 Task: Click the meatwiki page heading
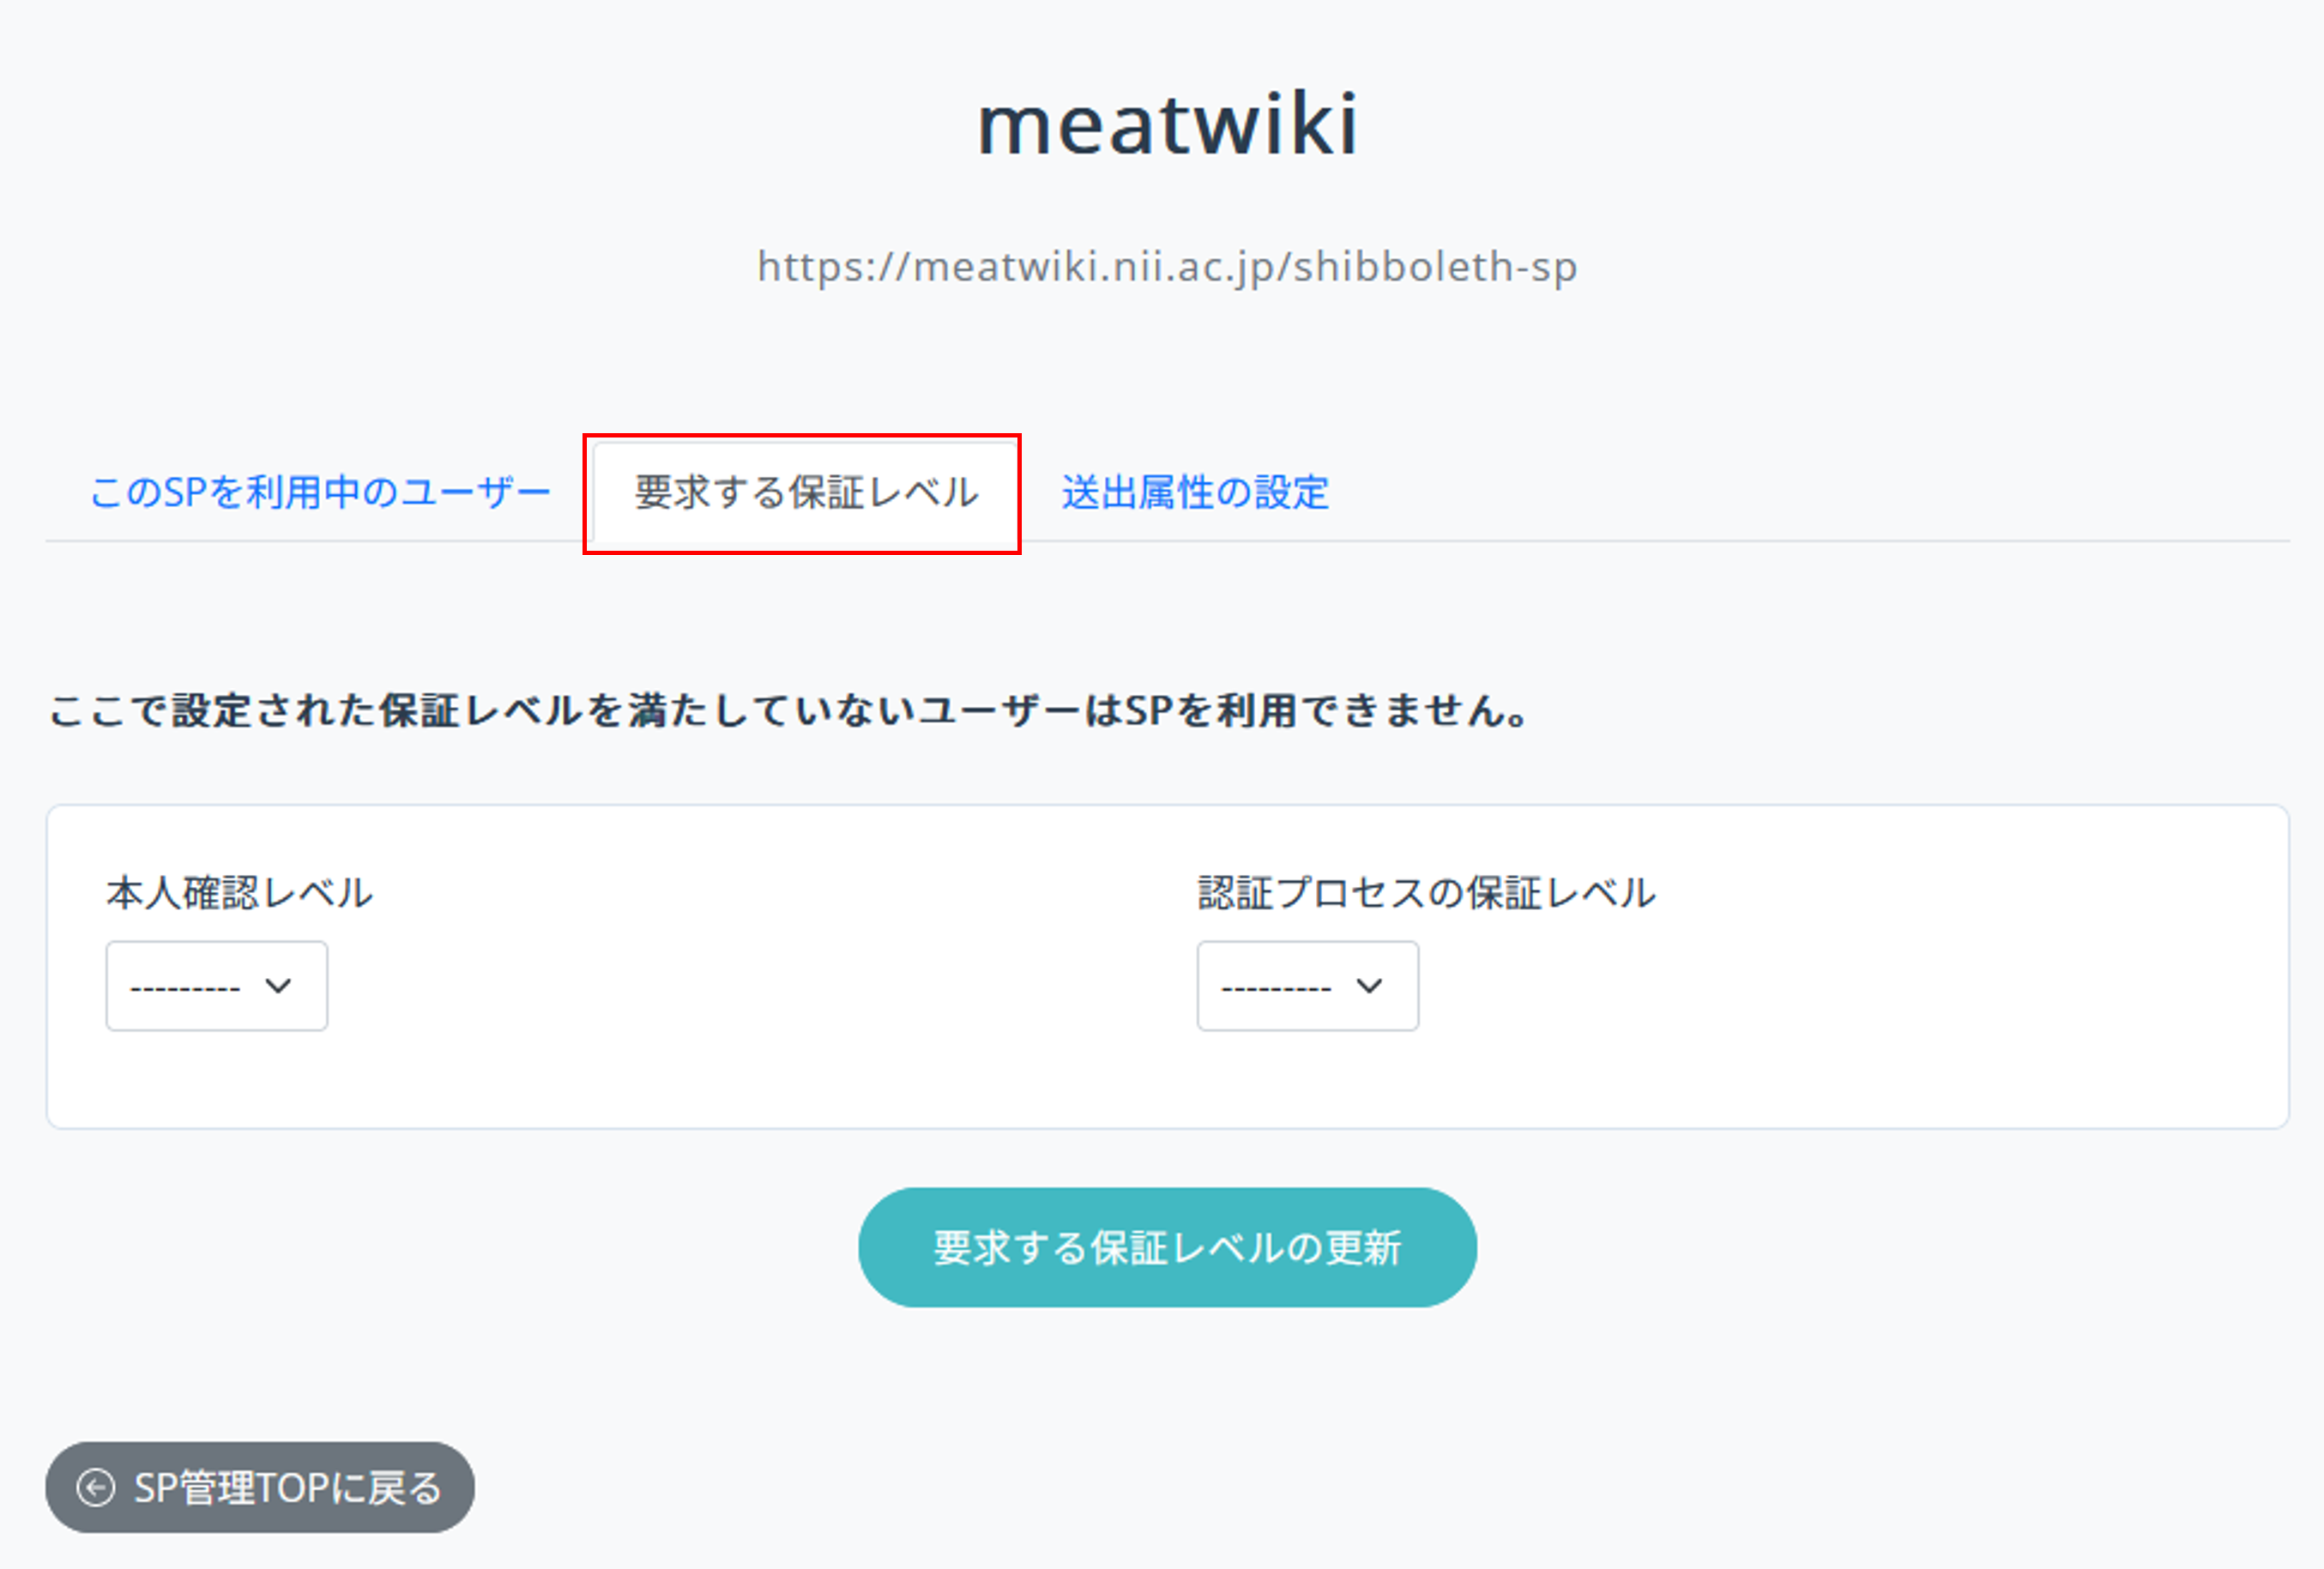point(1167,124)
